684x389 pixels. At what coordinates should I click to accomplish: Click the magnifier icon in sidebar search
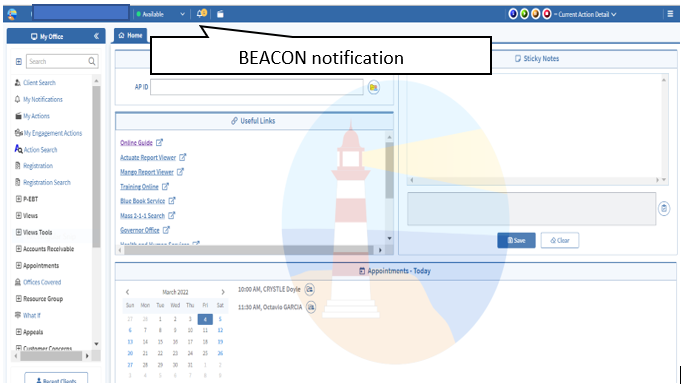coord(92,61)
